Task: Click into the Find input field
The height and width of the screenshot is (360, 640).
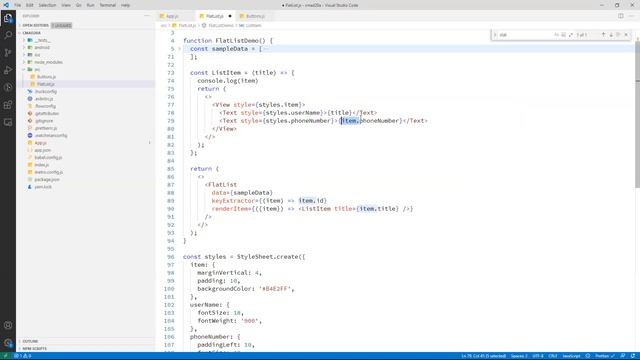Action: click(526, 35)
